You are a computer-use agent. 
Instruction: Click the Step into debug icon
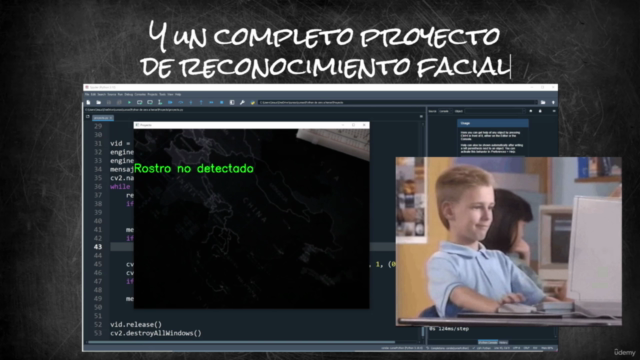[191, 102]
